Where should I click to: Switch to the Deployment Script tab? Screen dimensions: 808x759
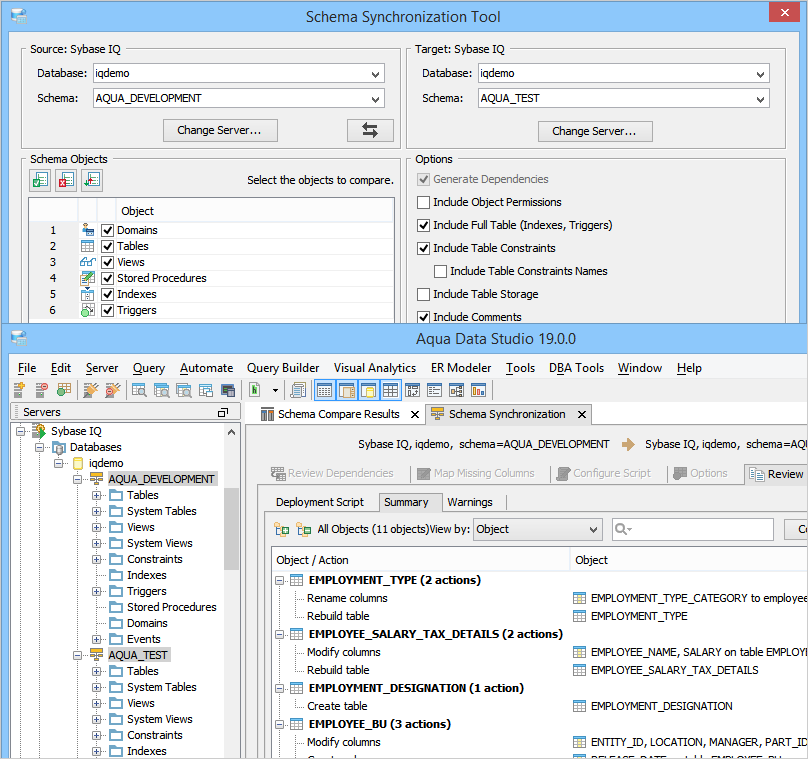click(319, 502)
